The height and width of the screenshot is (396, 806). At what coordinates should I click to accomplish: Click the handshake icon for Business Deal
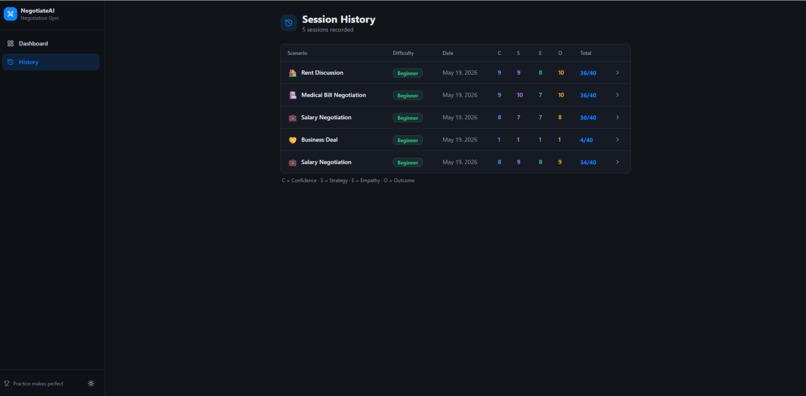point(292,140)
